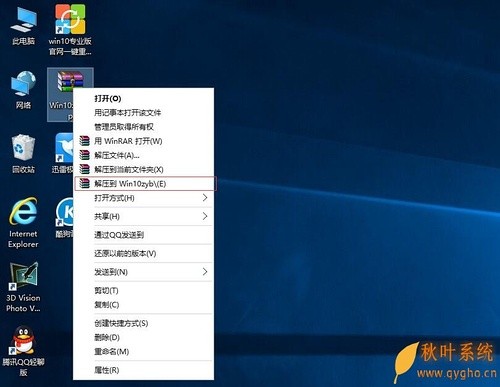
Task: Choose 通过QQ发送到 menu entry
Action: click(143, 235)
